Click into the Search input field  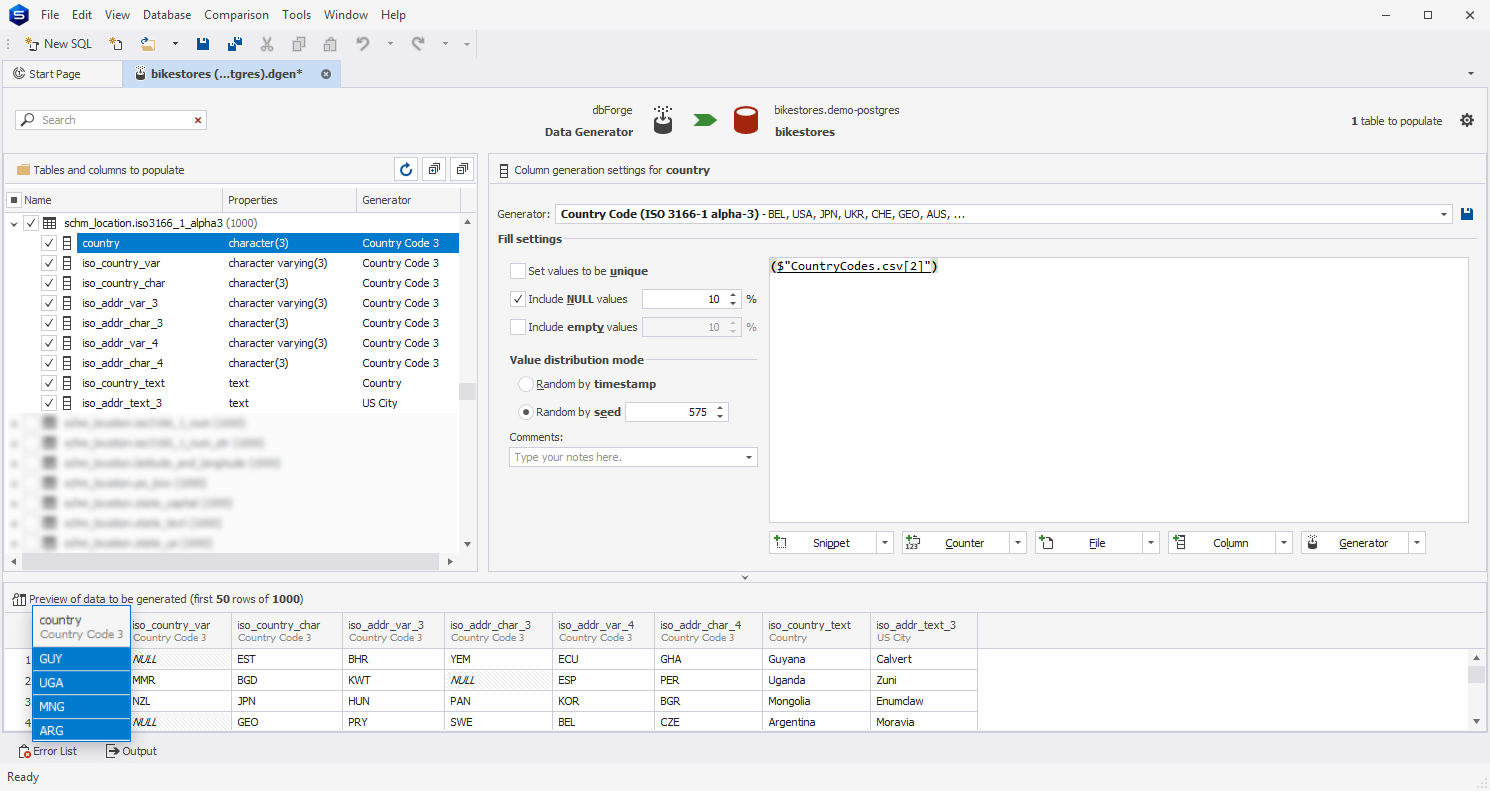click(110, 120)
